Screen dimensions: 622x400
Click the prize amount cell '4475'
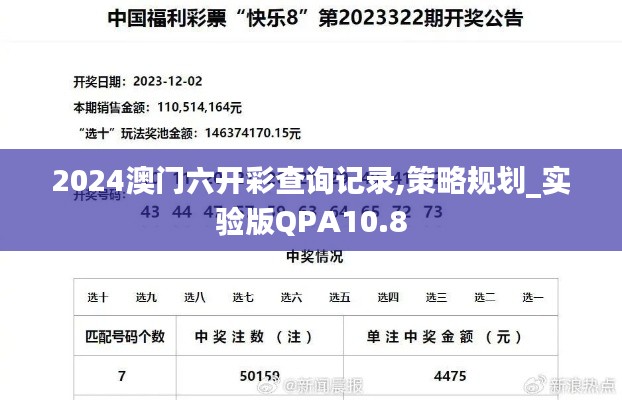(450, 376)
